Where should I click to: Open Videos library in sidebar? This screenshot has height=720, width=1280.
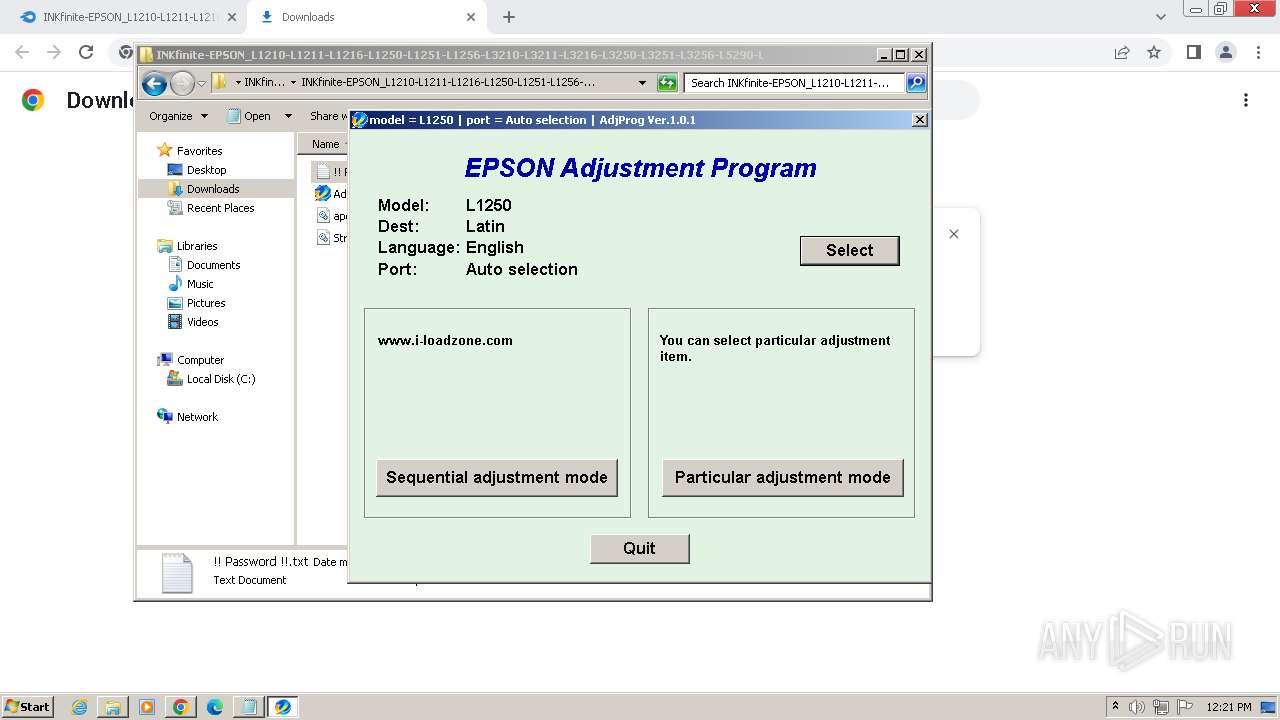tap(202, 322)
